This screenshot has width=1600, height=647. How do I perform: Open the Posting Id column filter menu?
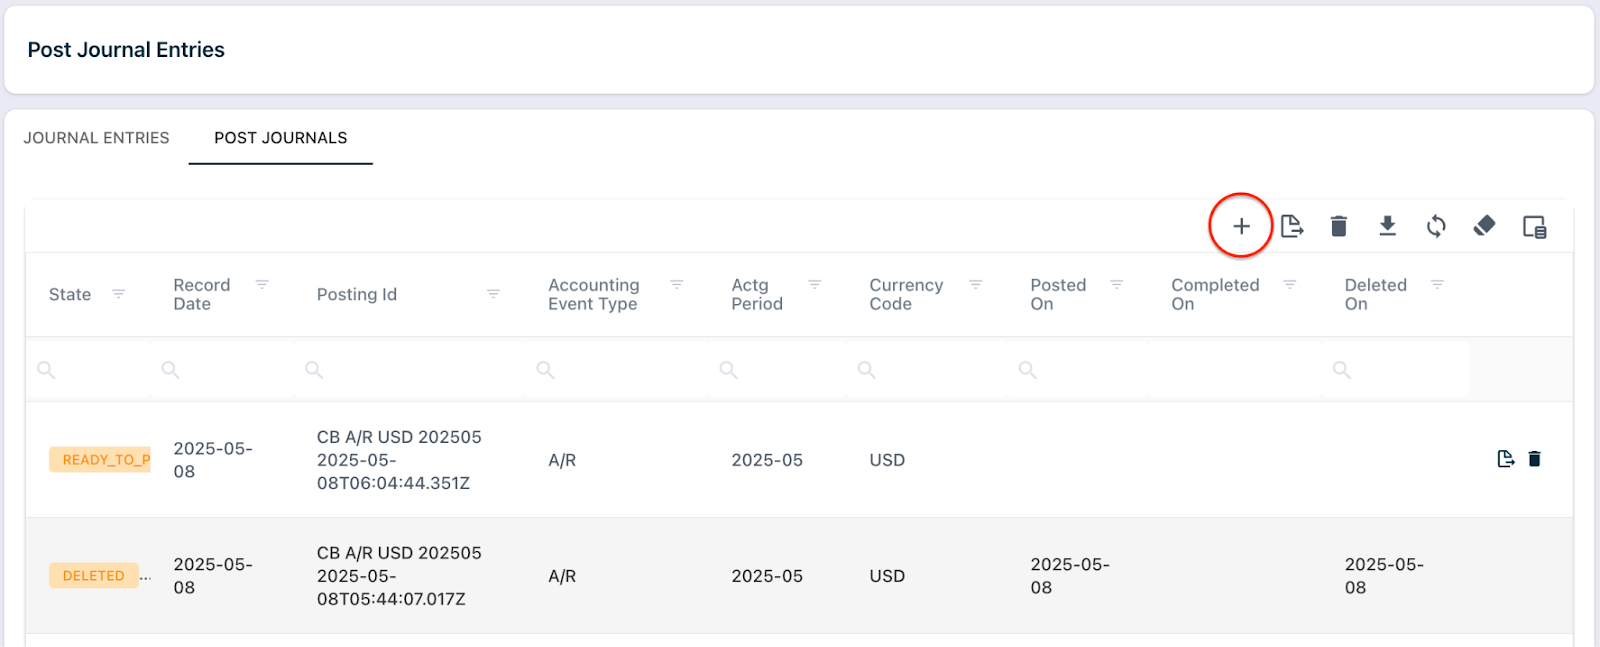click(493, 294)
